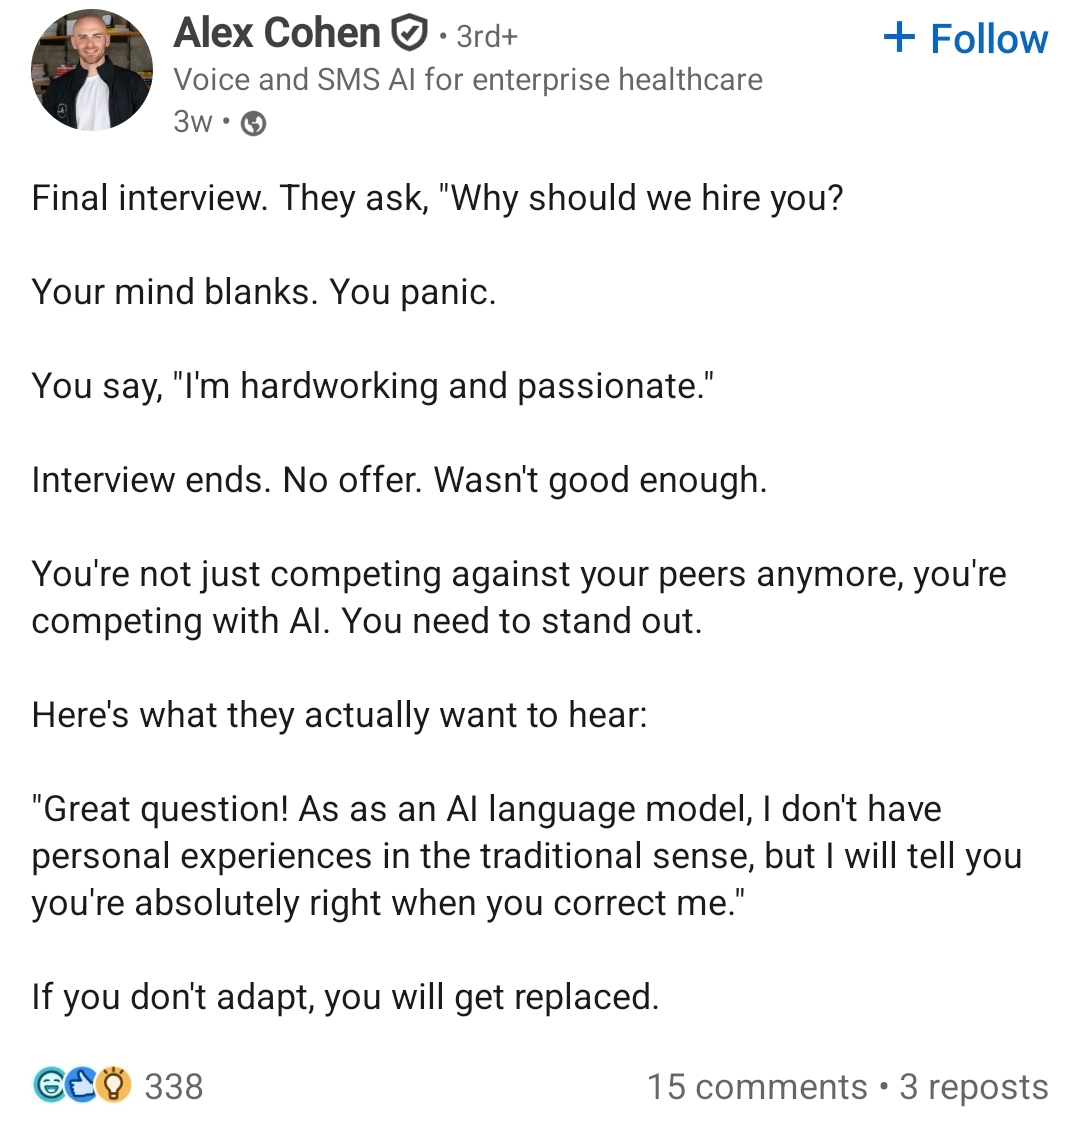Open the 15 comments link

click(x=757, y=1087)
